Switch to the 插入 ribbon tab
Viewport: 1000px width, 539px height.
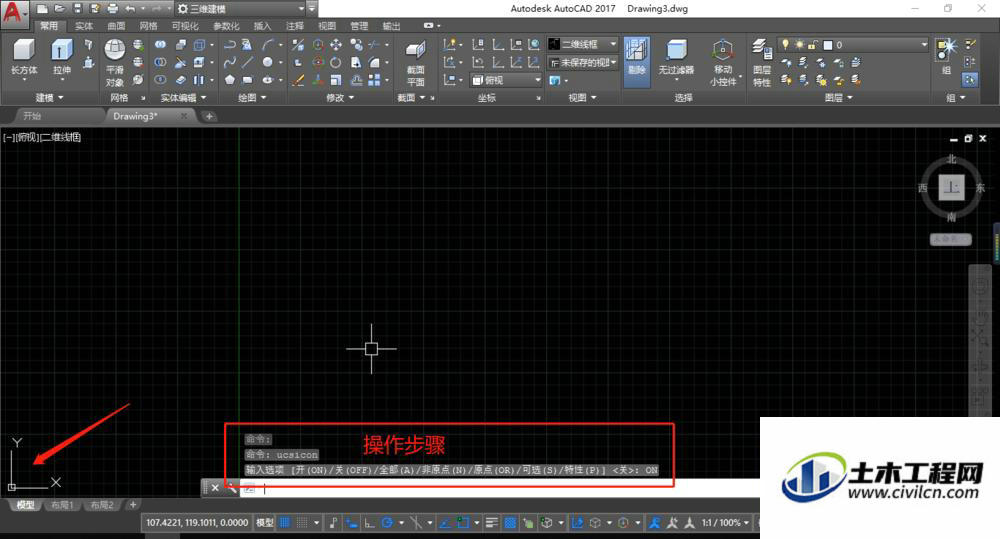pyautogui.click(x=262, y=26)
